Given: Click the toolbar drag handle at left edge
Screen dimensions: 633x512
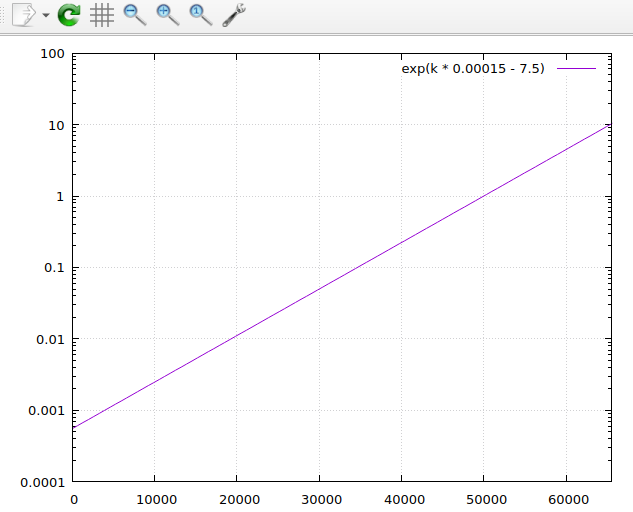Looking at the screenshot, I should tap(4, 15).
